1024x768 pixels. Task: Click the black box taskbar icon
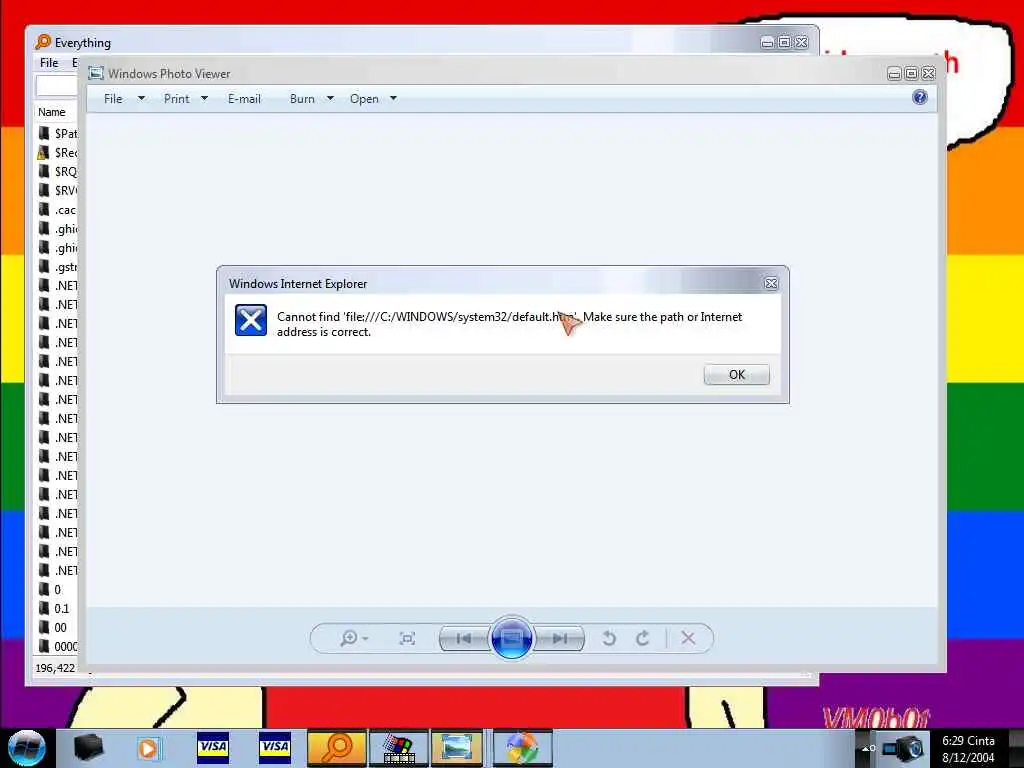[88, 747]
